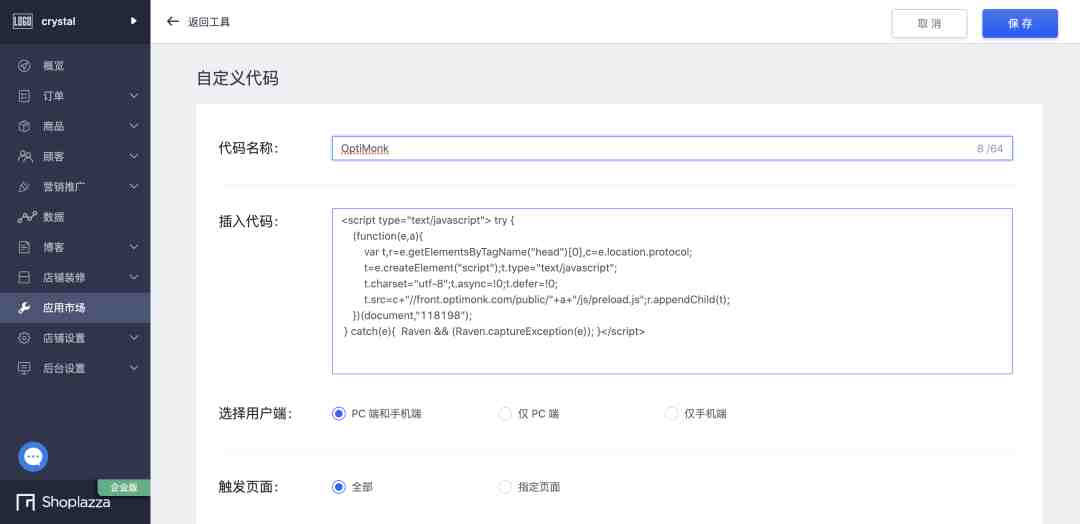Click the back arrow beside 返回工具
This screenshot has width=1080, height=524.
pyautogui.click(x=173, y=21)
